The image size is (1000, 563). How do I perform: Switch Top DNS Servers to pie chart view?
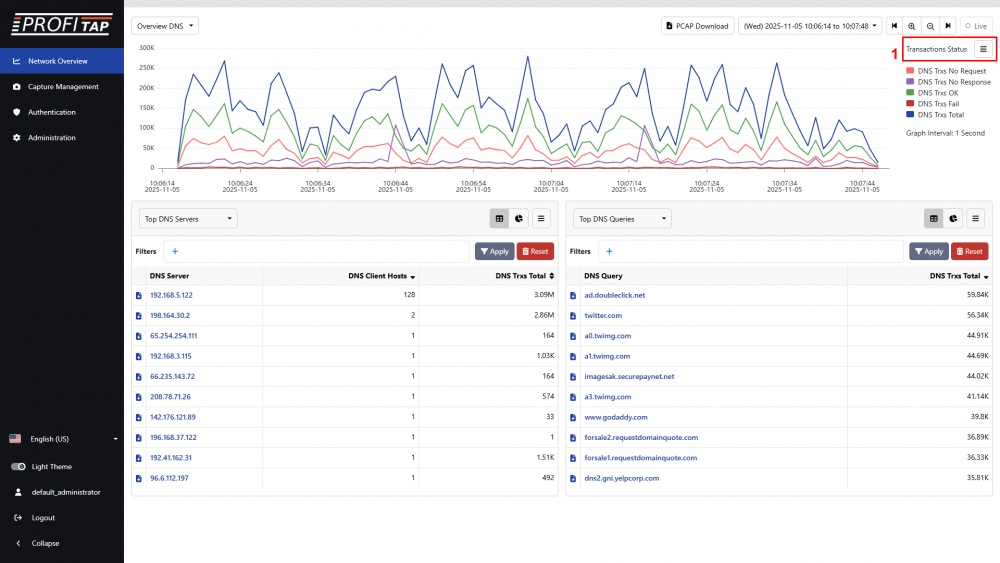point(520,218)
